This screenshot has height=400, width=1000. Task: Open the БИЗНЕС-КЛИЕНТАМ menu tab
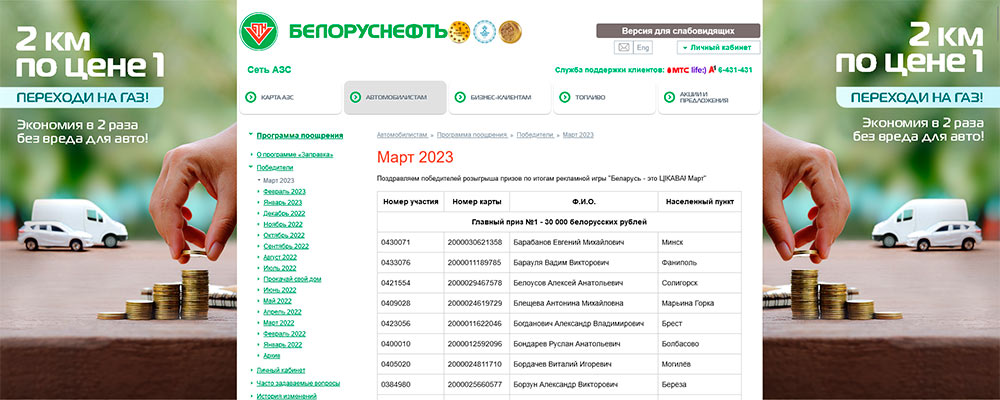click(499, 98)
